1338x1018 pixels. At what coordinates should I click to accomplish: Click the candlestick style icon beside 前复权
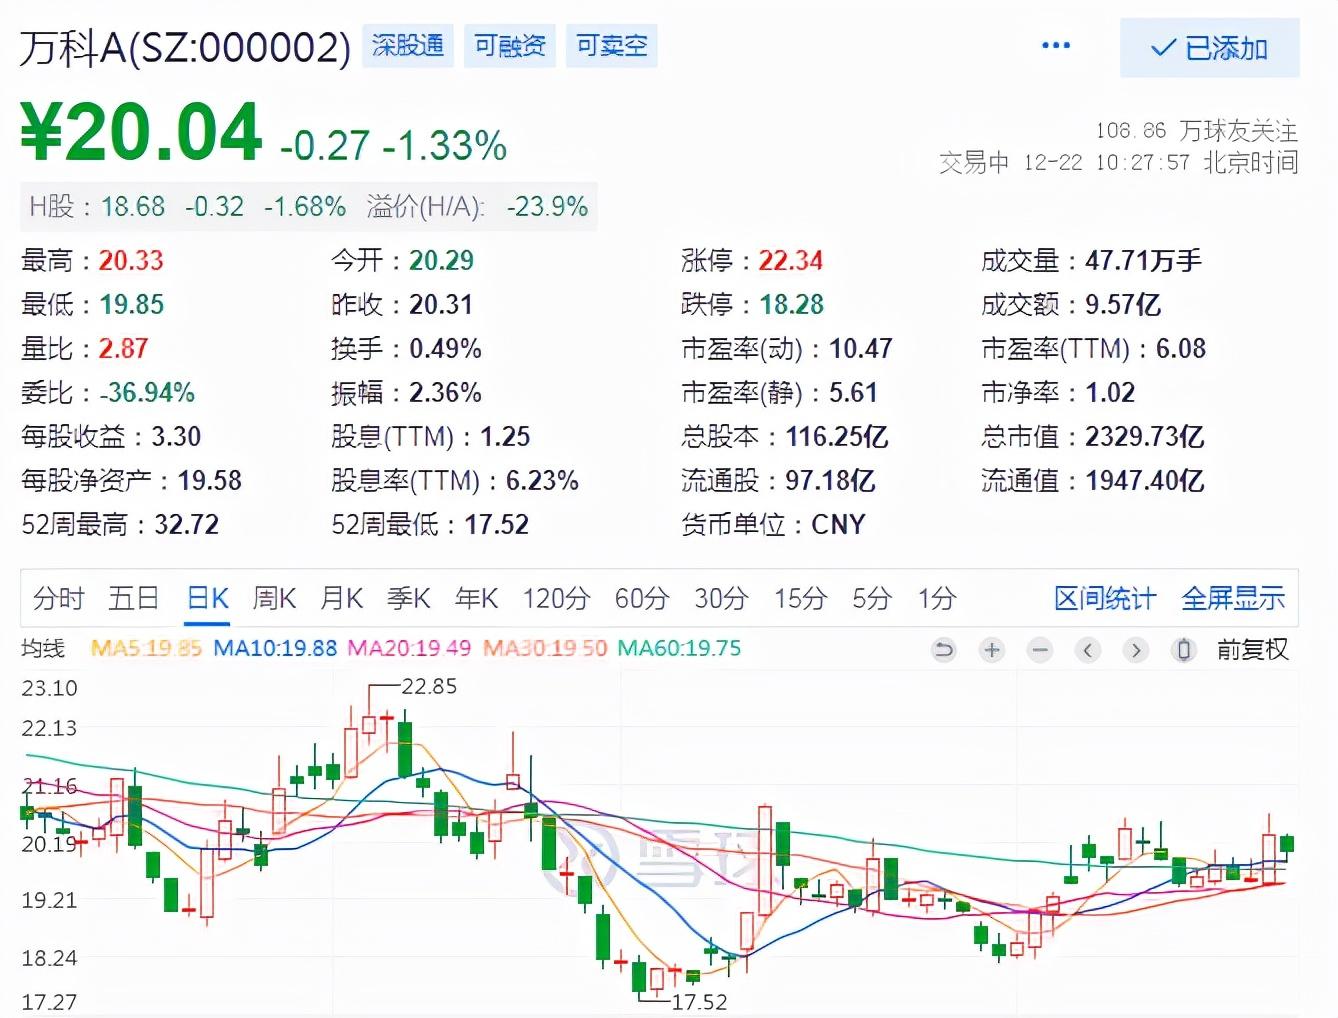[1184, 650]
